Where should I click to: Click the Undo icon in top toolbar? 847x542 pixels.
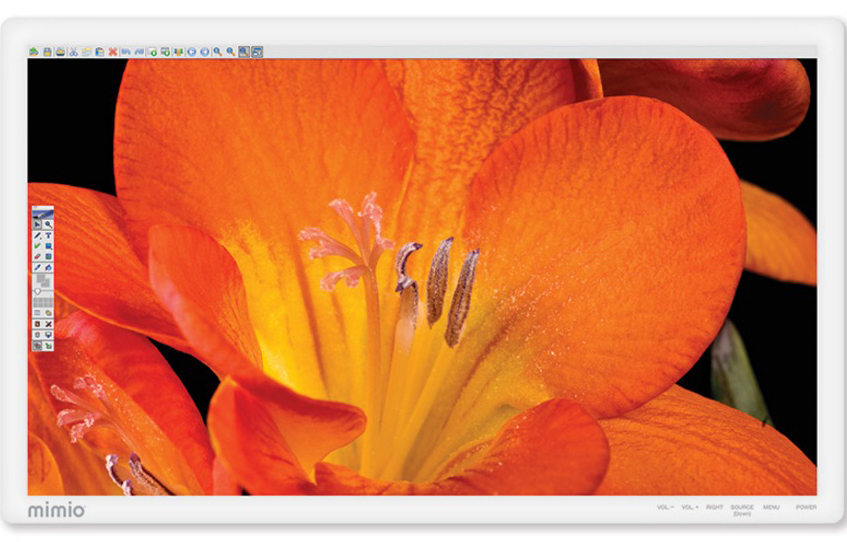point(126,52)
